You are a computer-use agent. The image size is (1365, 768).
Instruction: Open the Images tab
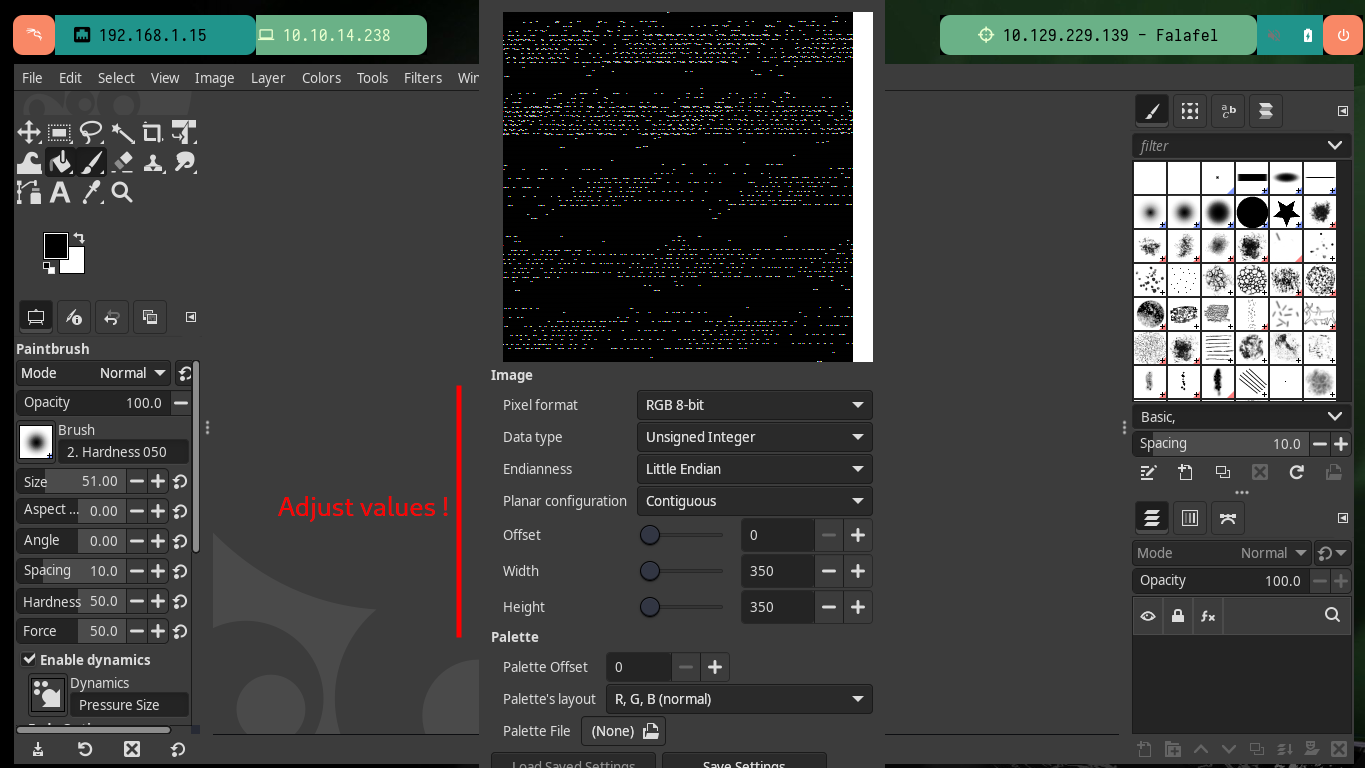[x=150, y=317]
